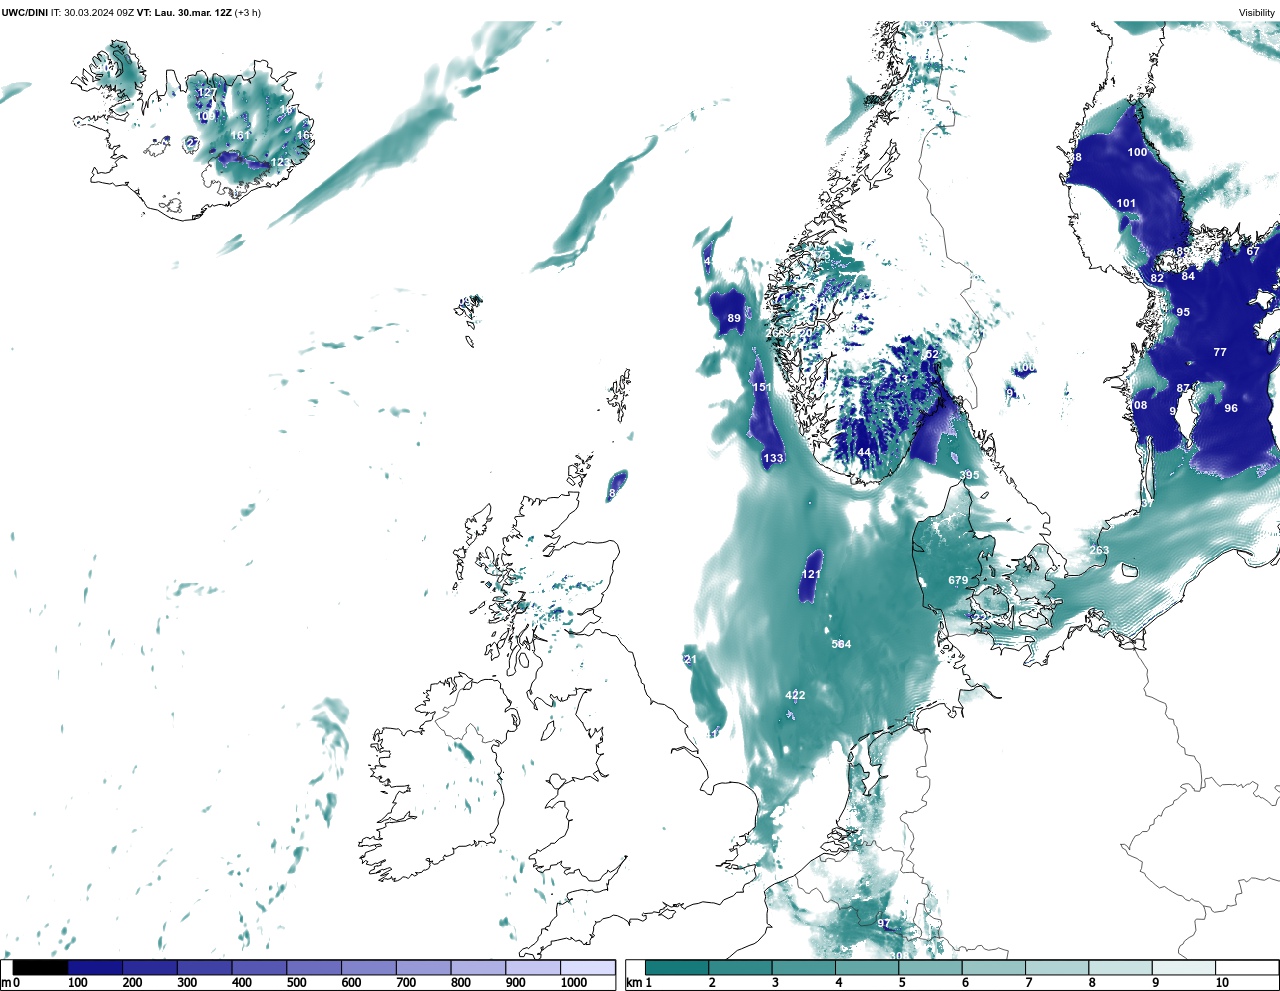Click the darkest teal 1–2 km swatch
The image size is (1280, 991).
(677, 967)
